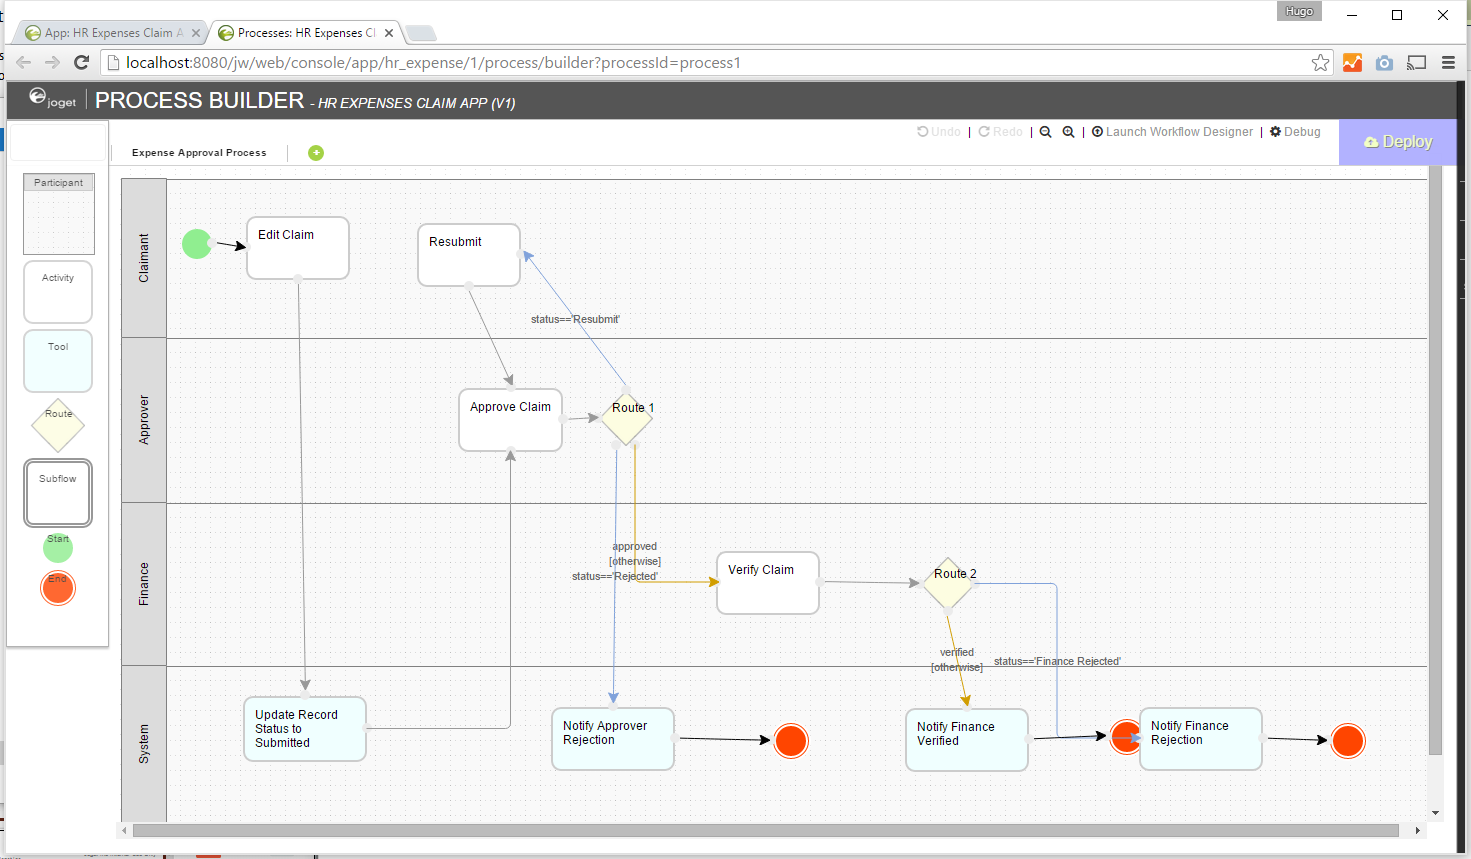The width and height of the screenshot is (1471, 859).
Task: Click the zoom out magnifier icon
Action: coord(1046,132)
